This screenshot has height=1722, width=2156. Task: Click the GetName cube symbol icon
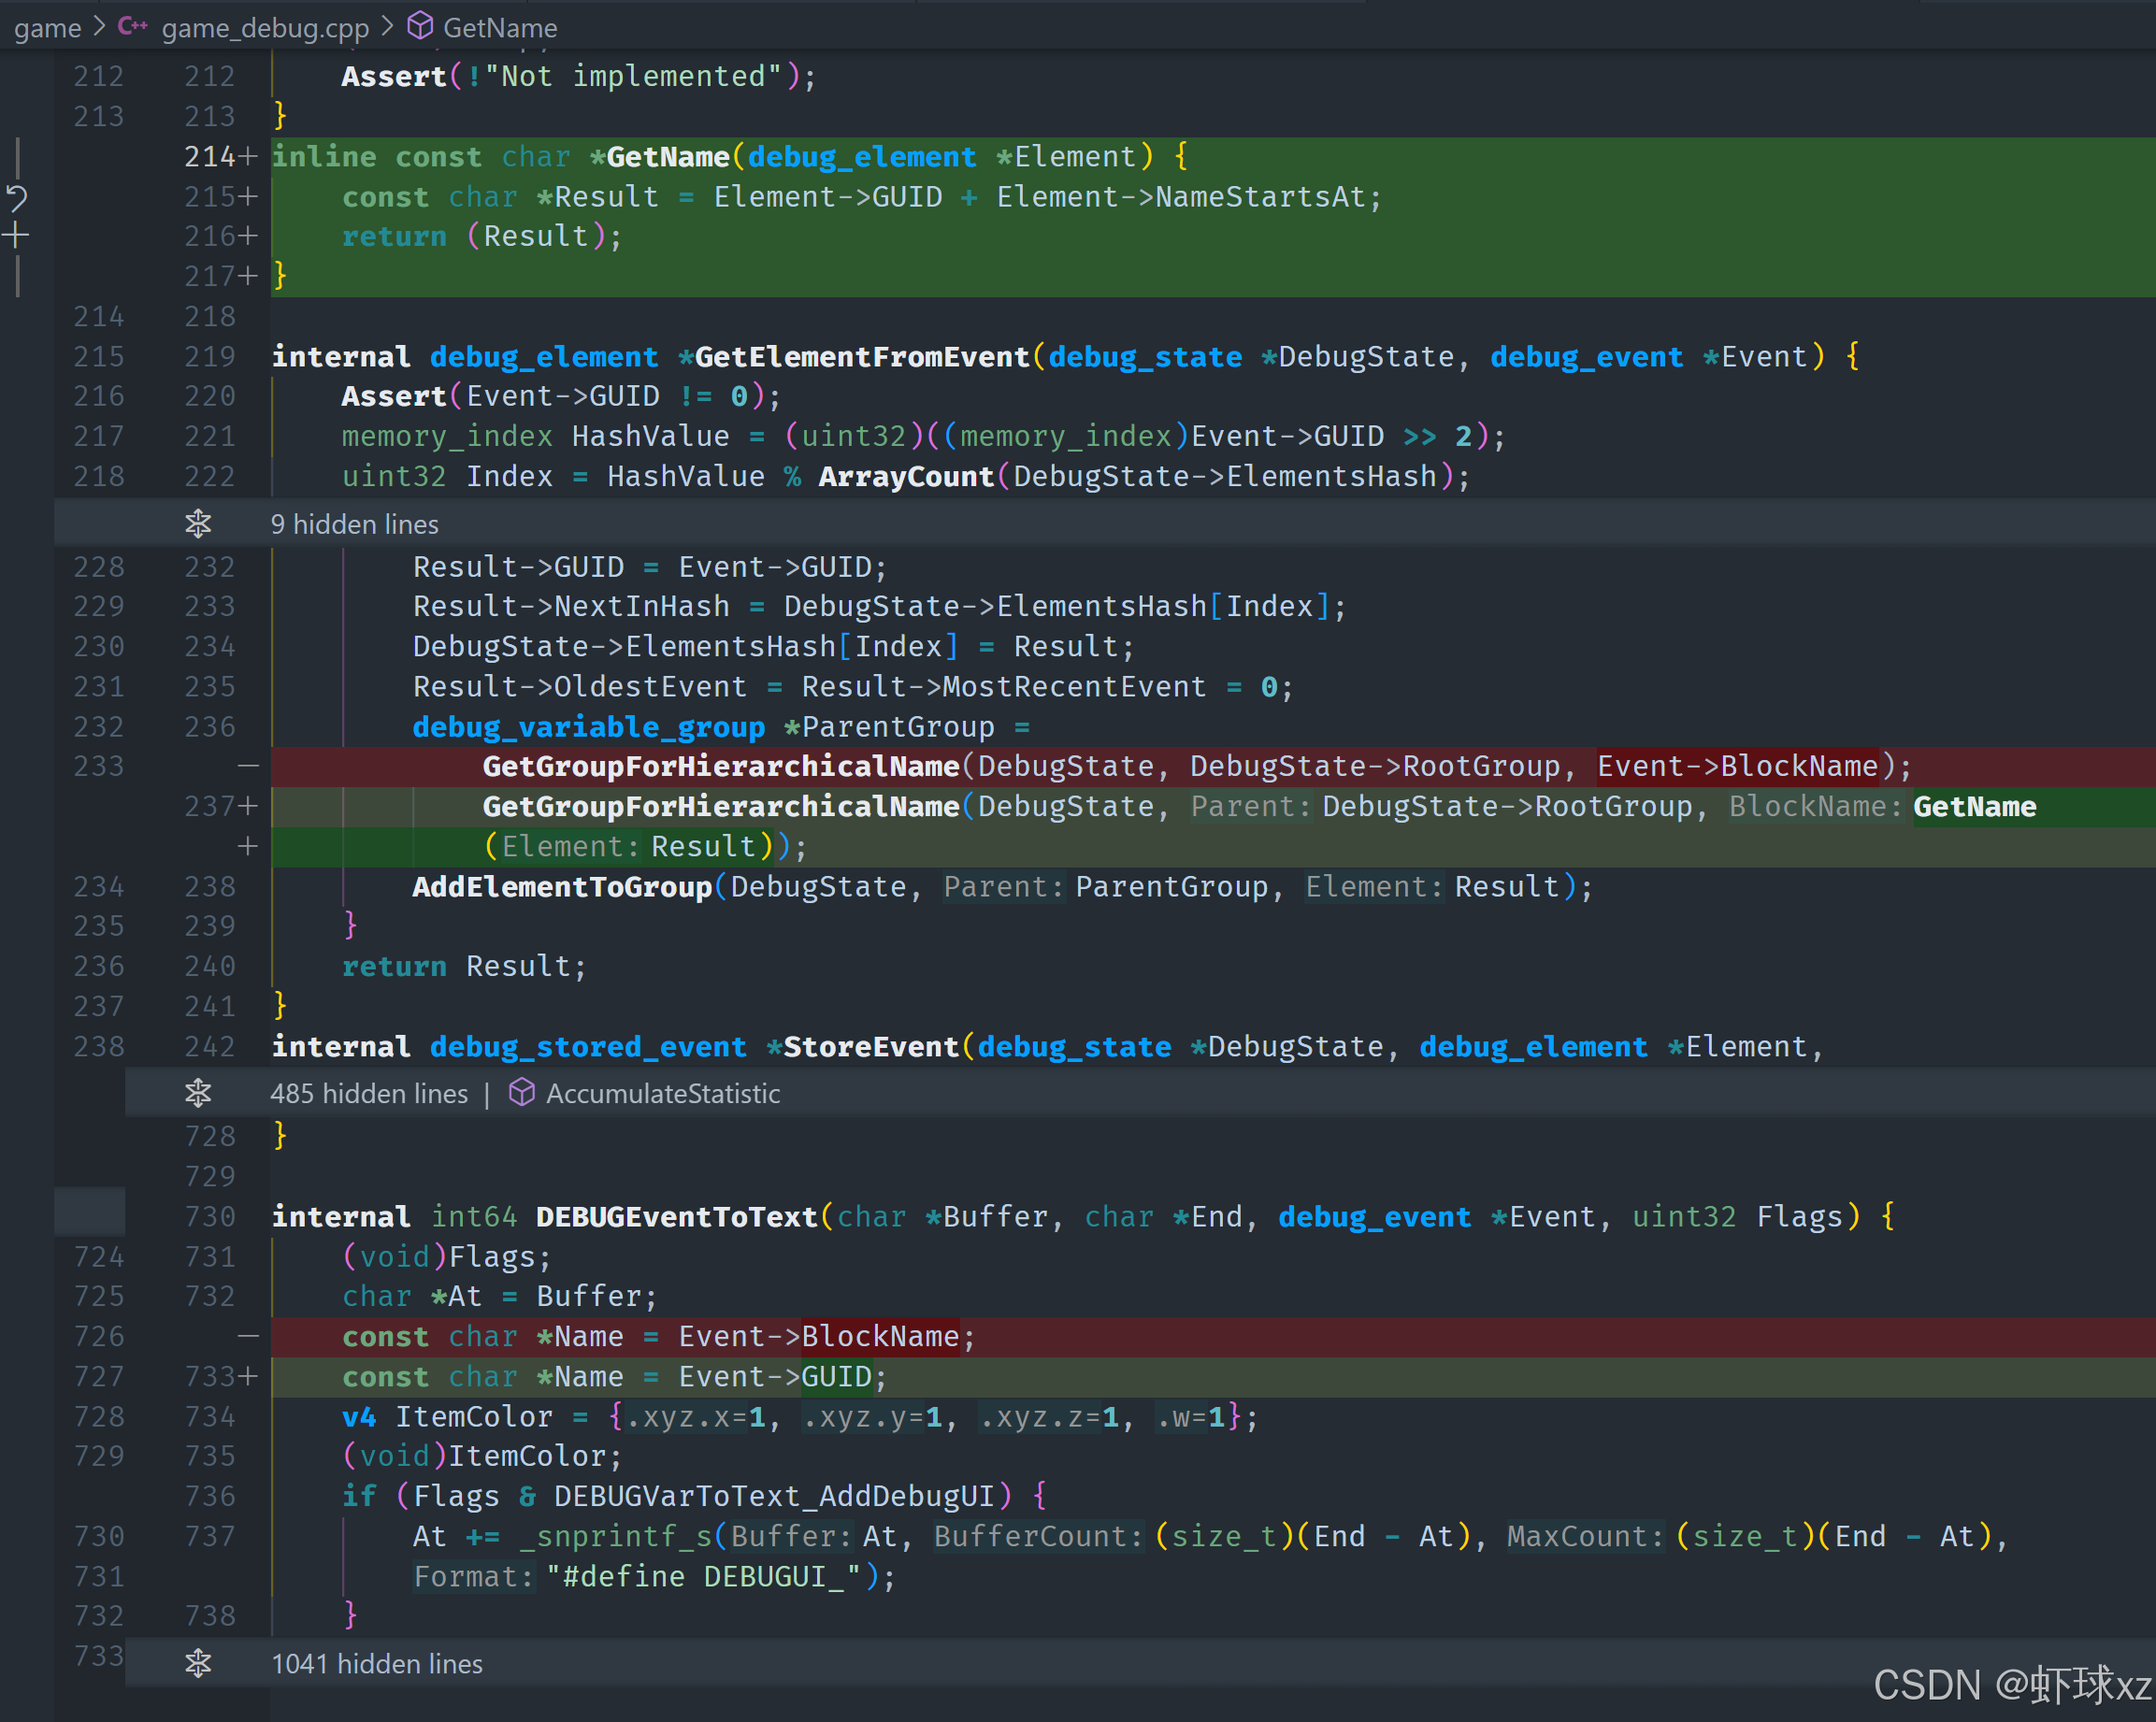click(420, 26)
